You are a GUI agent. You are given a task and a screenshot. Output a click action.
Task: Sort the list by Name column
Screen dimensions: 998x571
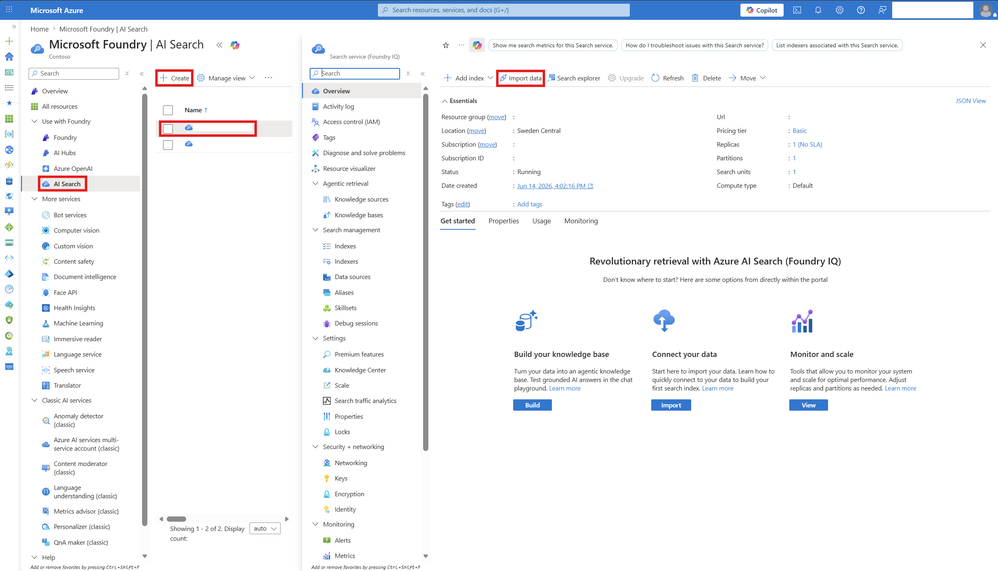click(196, 110)
